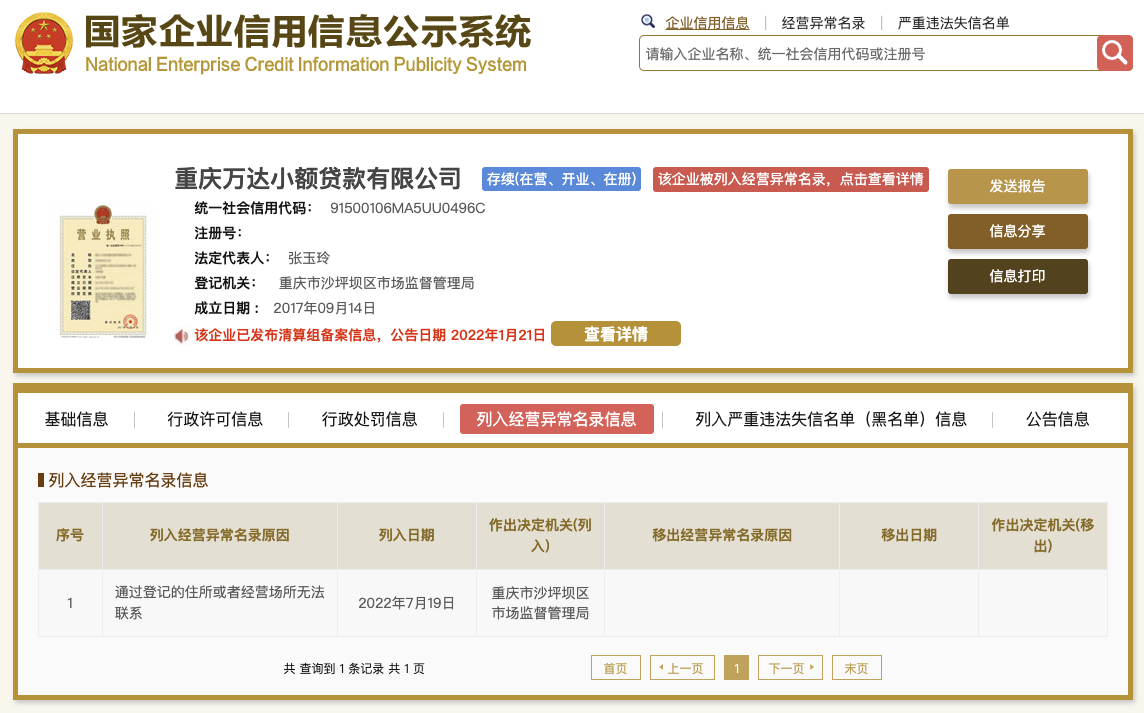Screen dimensions: 1144x713
Task: Click the table cell 2022年7月19日
Action: [x=406, y=603]
